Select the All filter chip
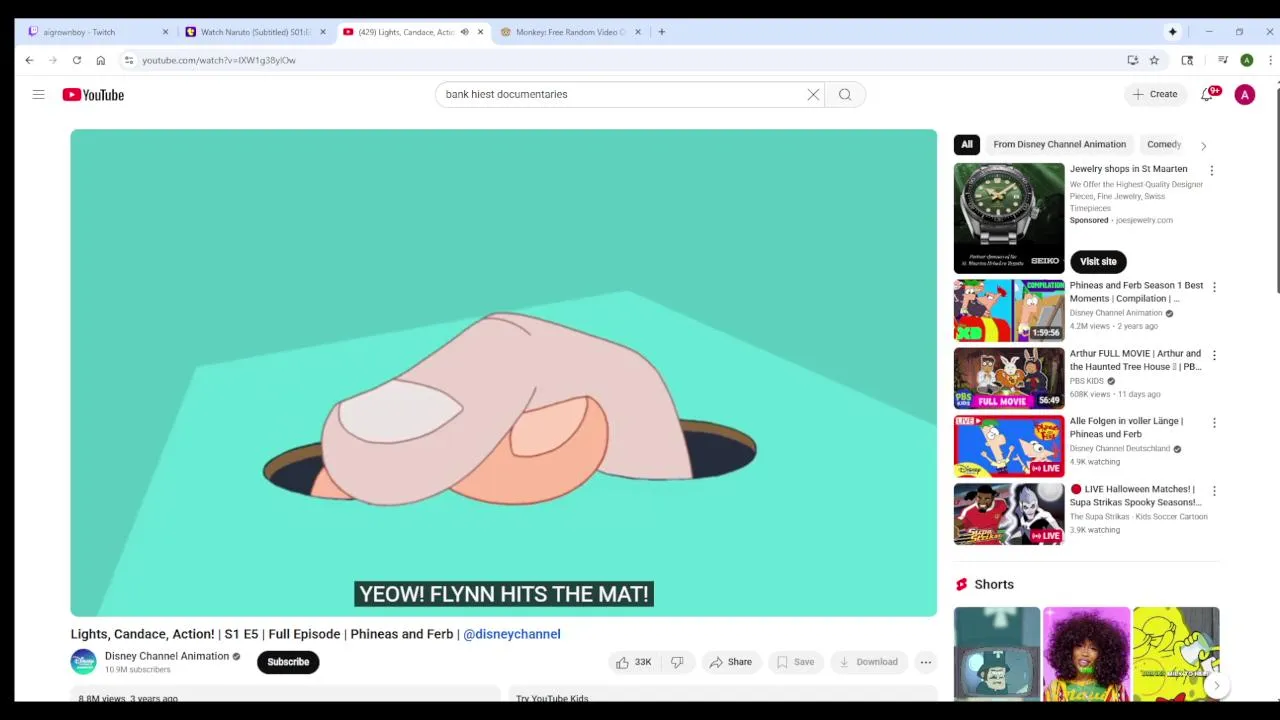 (x=966, y=144)
